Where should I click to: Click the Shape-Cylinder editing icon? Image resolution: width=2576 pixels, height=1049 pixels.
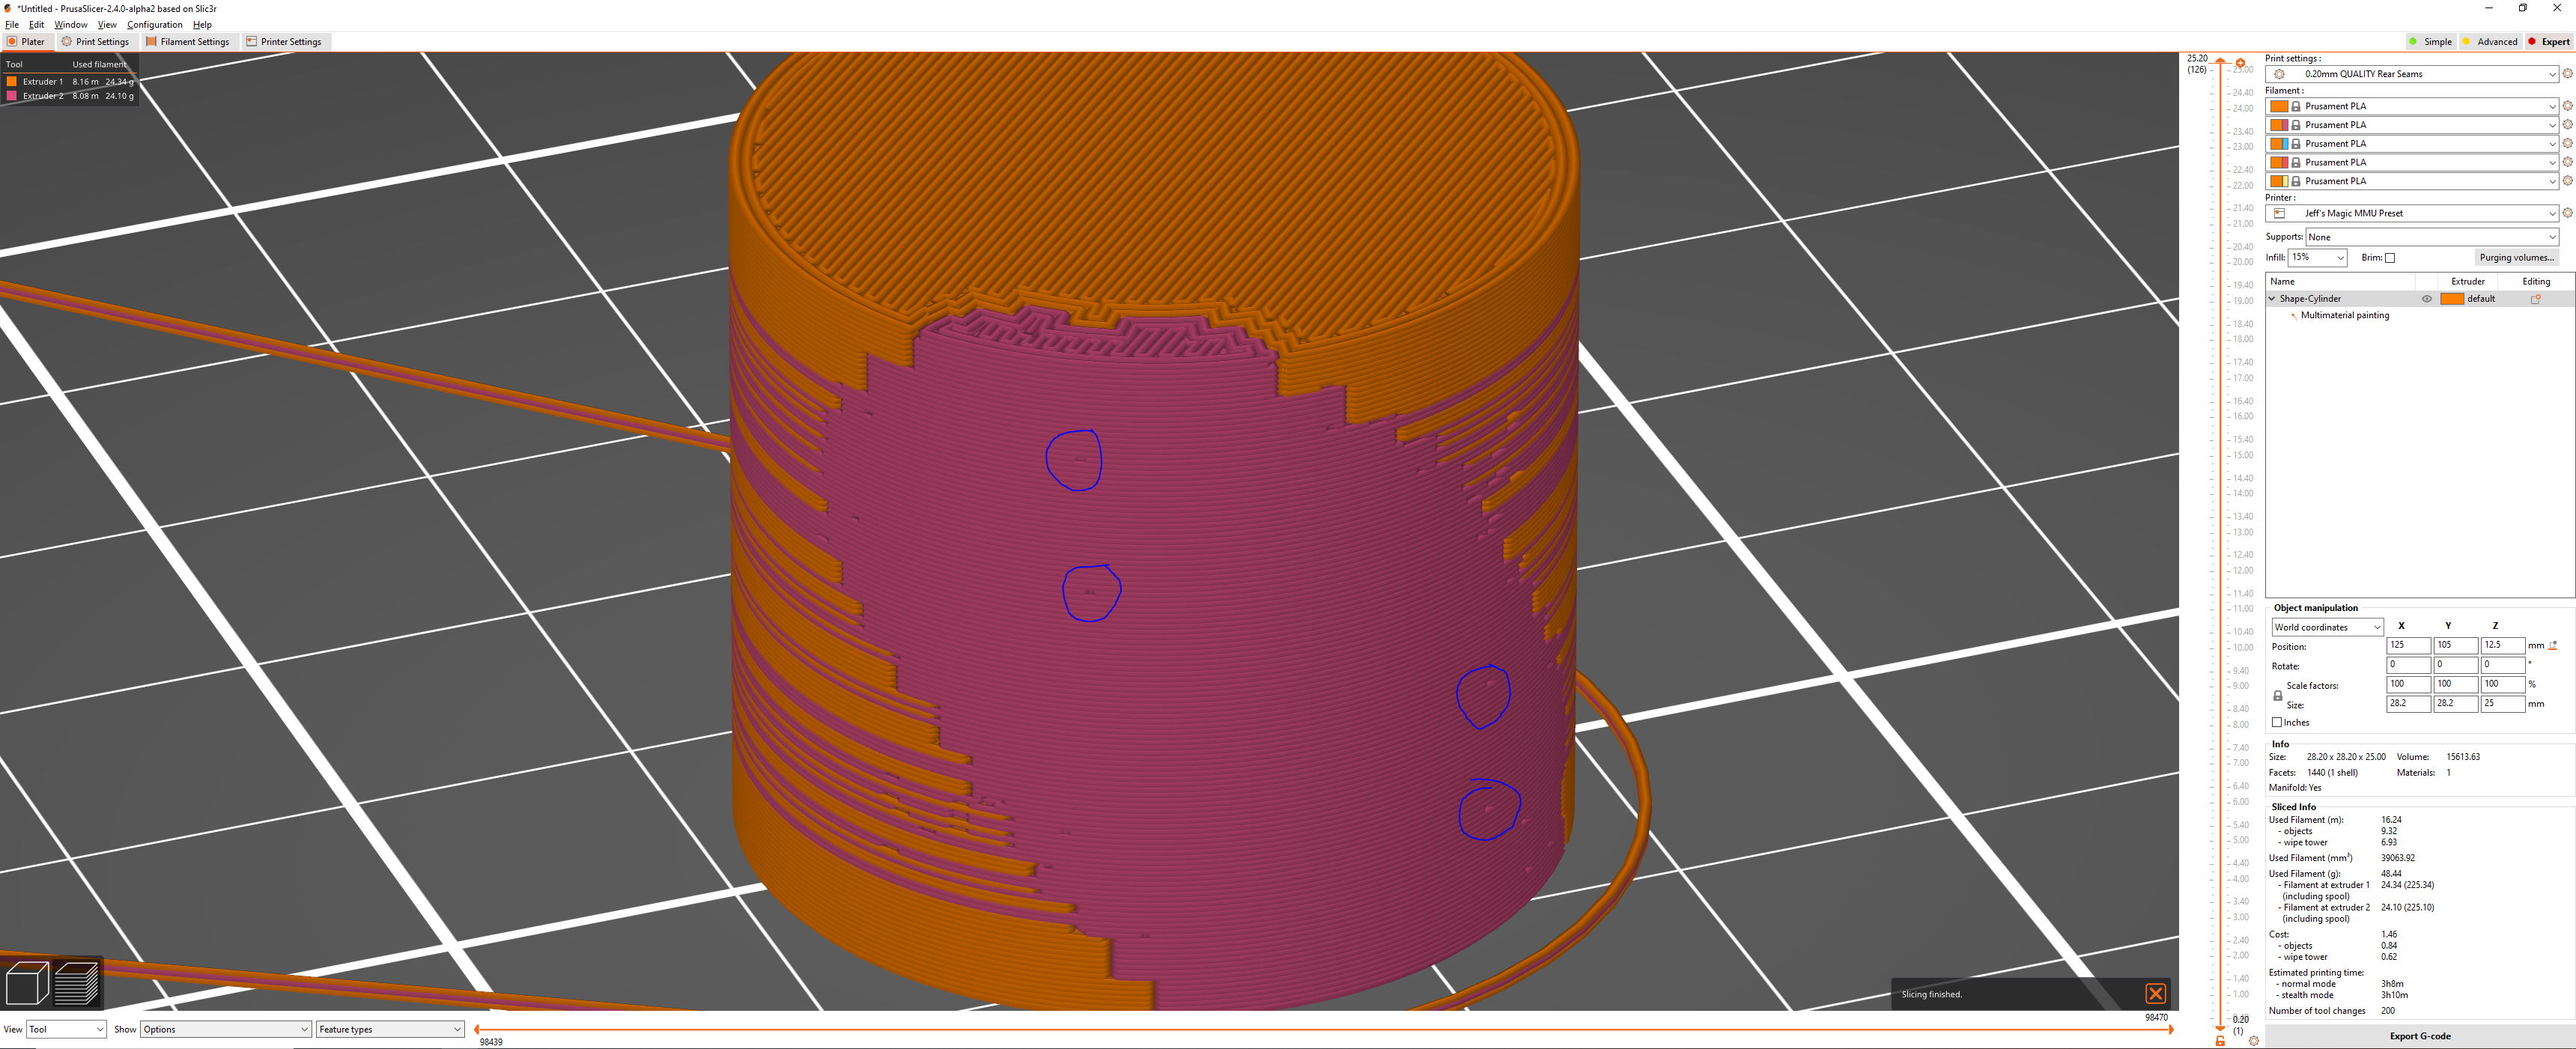(2535, 299)
